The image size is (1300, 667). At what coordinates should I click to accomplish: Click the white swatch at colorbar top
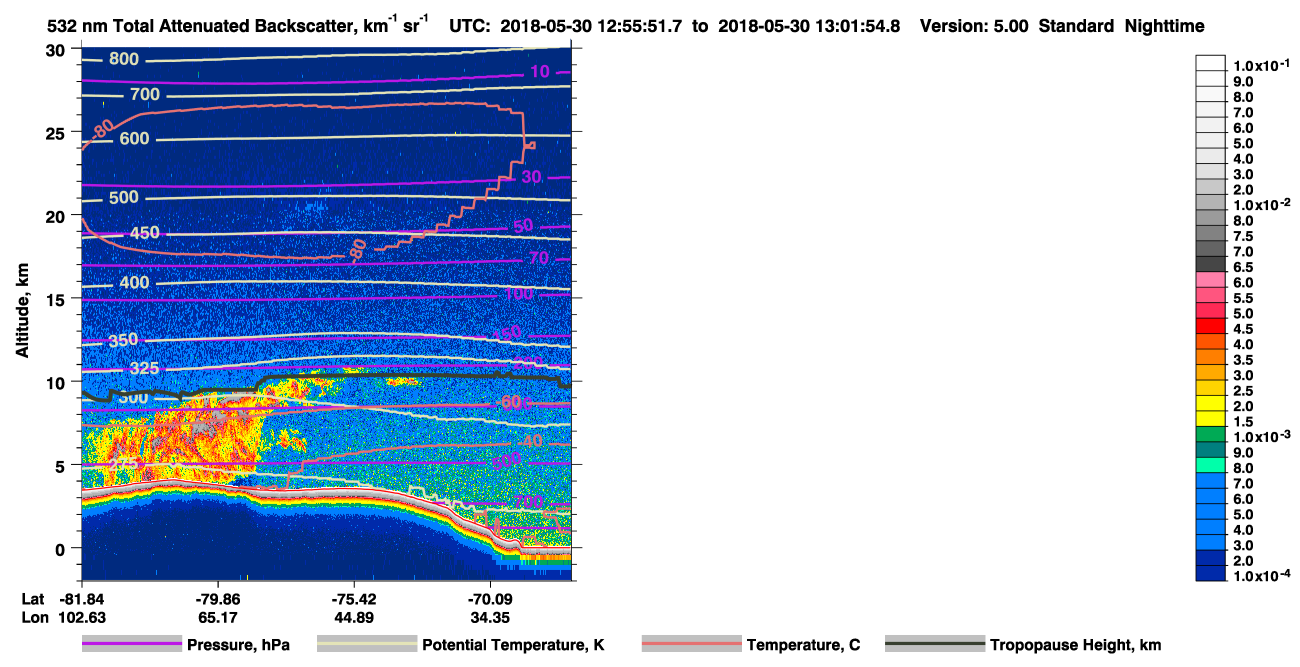[x=1211, y=63]
